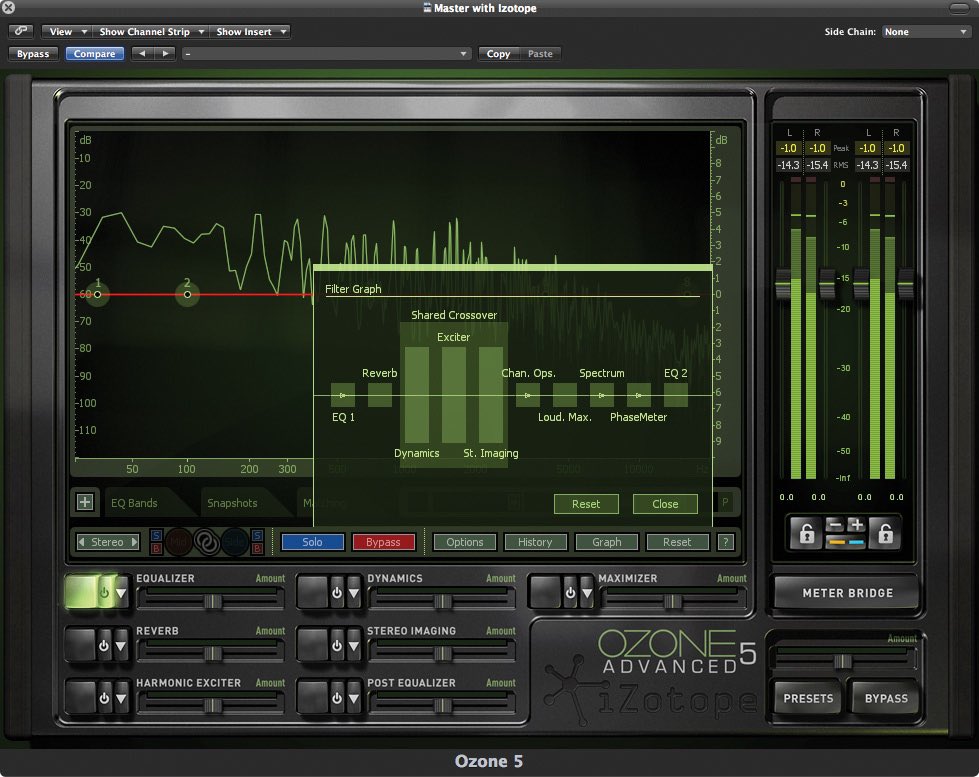This screenshot has width=979, height=777.
Task: Click previous preset left arrow
Action: [142, 54]
